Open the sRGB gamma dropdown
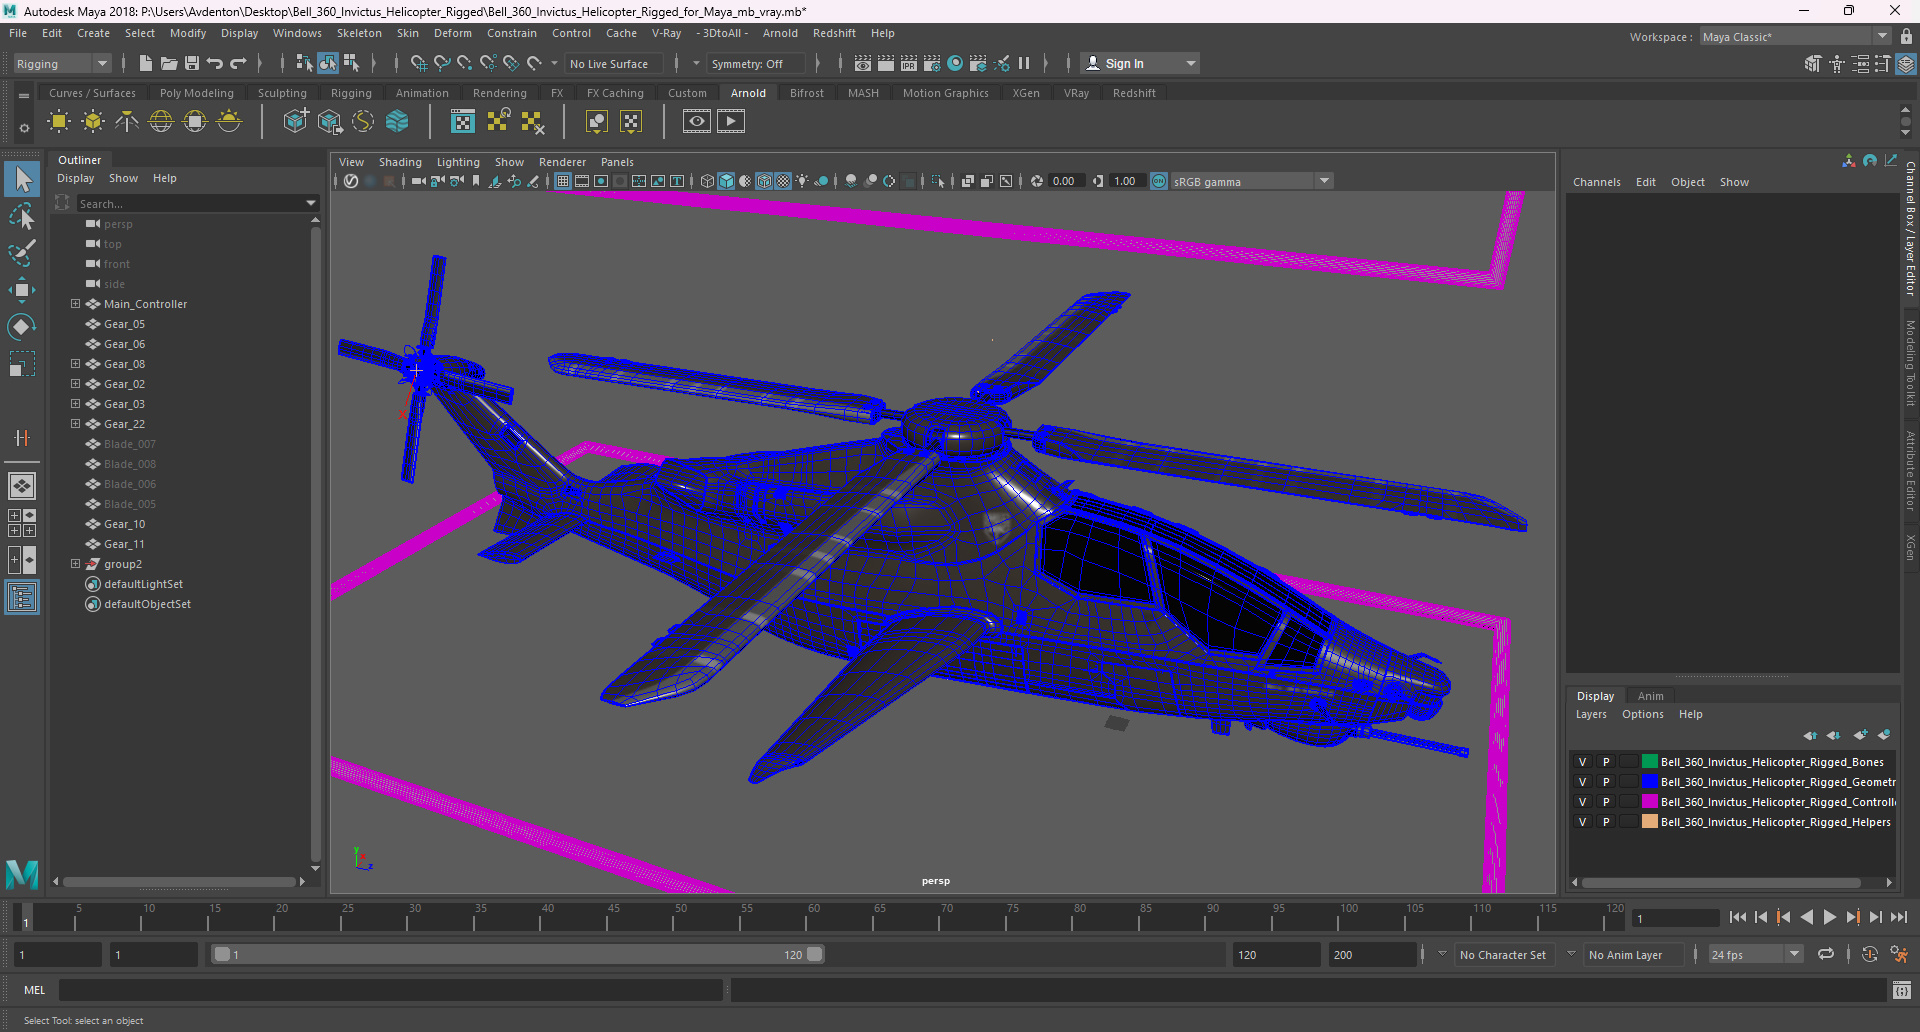Image resolution: width=1920 pixels, height=1032 pixels. point(1251,181)
